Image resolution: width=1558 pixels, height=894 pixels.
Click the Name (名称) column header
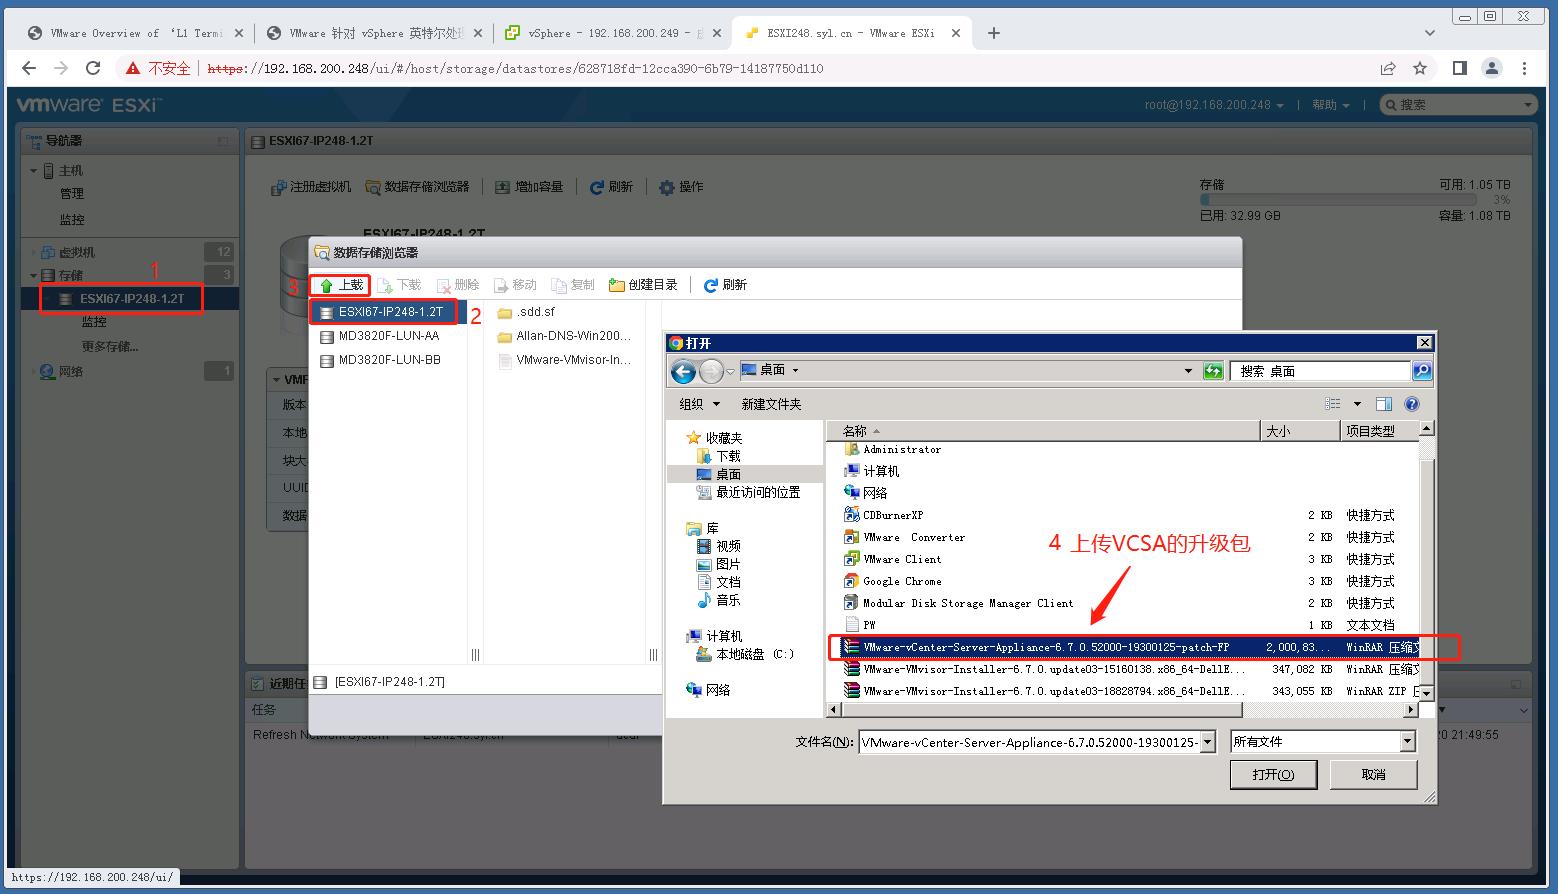(x=1043, y=431)
